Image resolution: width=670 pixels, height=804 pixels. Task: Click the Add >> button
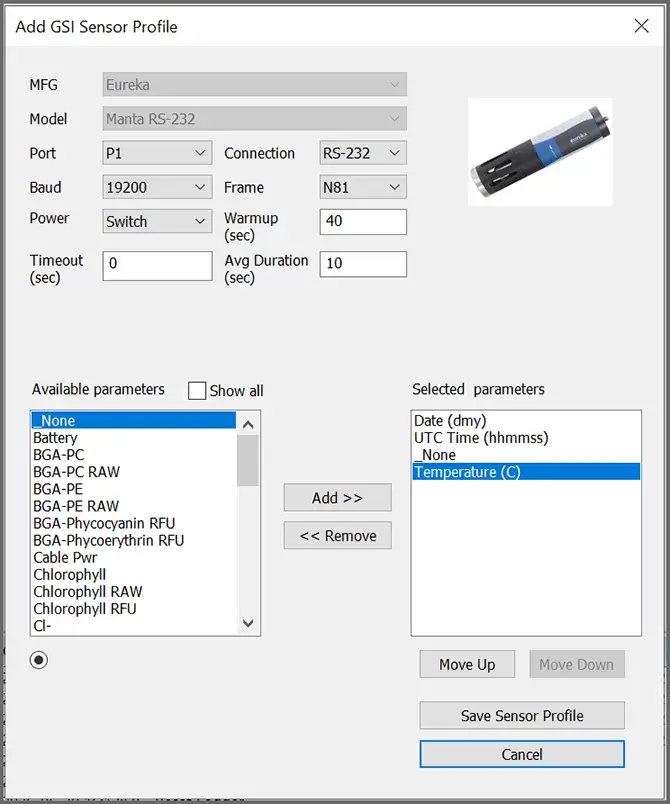coord(338,497)
